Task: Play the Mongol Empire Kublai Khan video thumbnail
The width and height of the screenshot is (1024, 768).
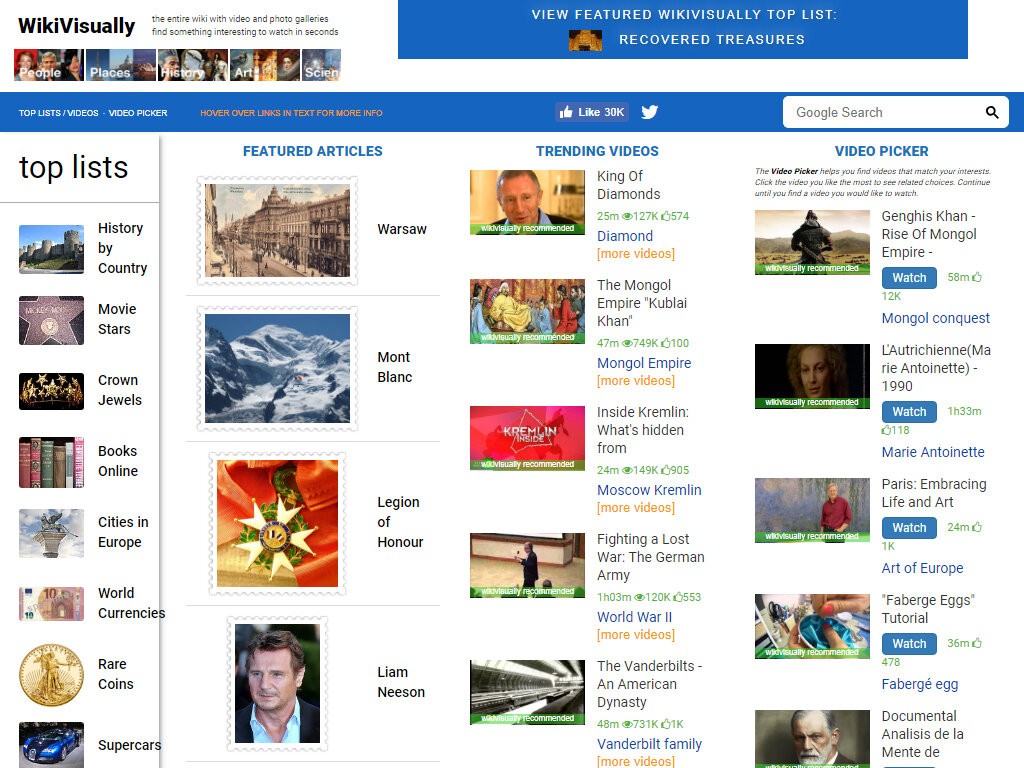Action: [528, 312]
